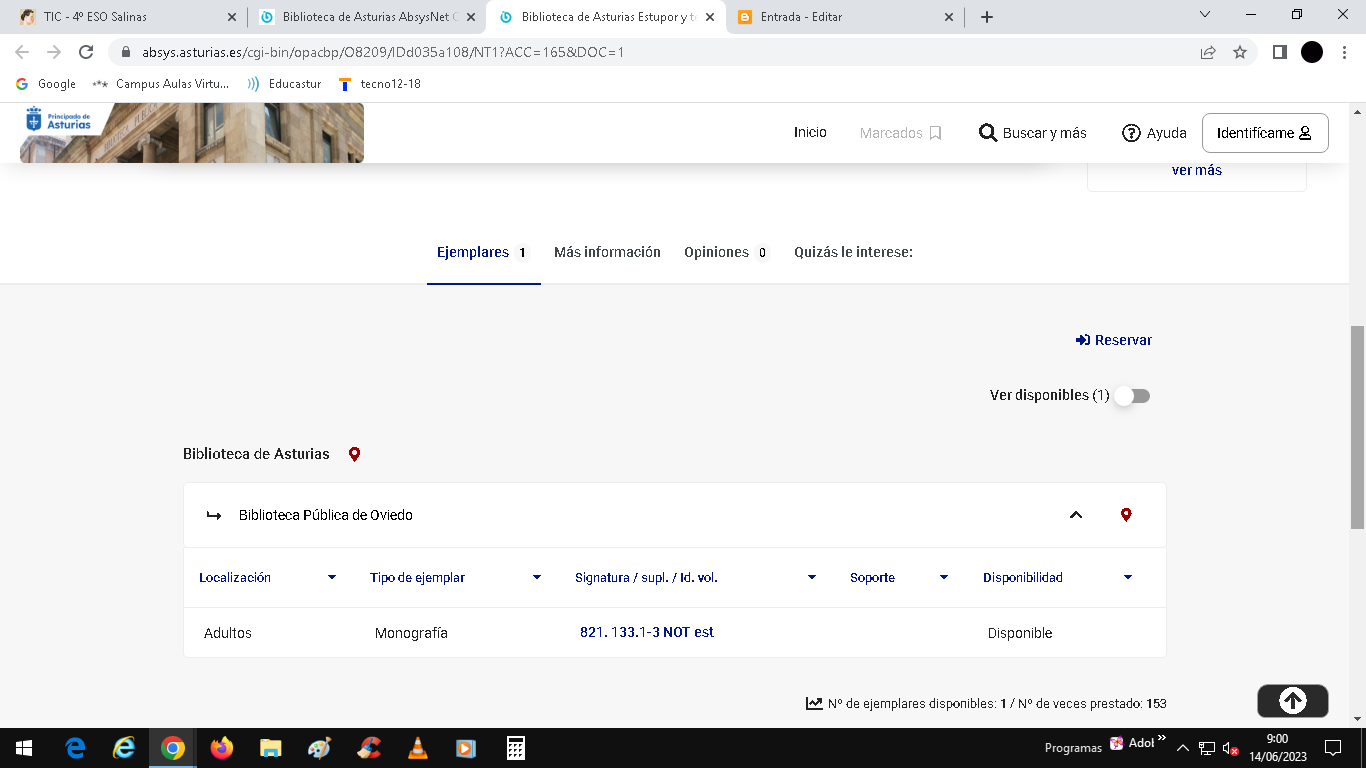Click the Disponible status cell
This screenshot has height=768, width=1366.
pos(1020,633)
